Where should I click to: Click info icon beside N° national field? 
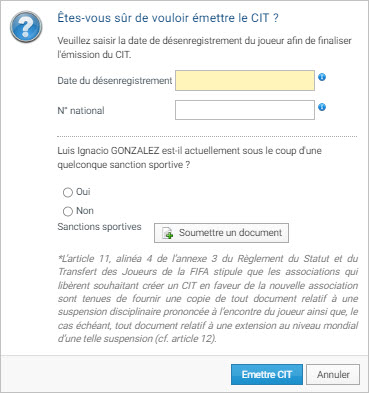pos(322,107)
